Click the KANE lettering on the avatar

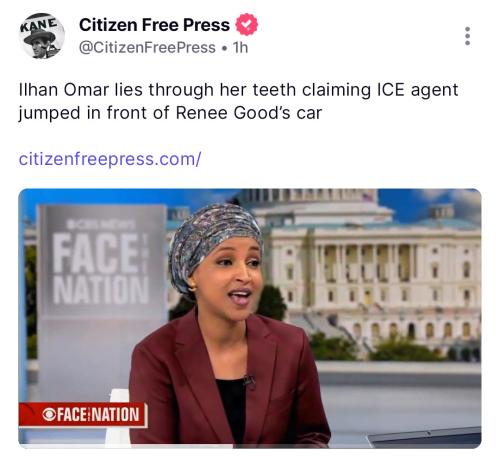point(39,24)
